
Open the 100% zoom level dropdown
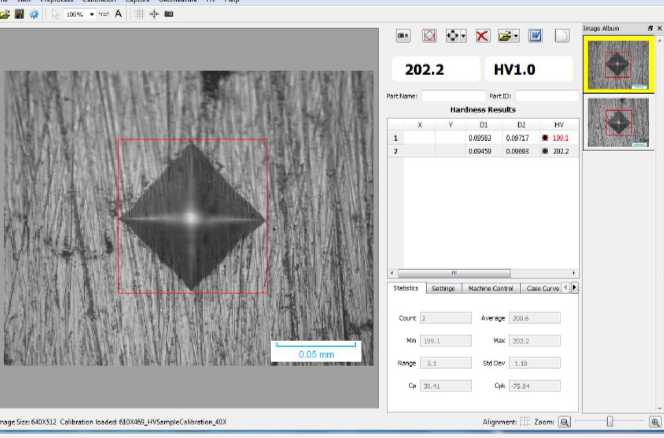coord(92,14)
